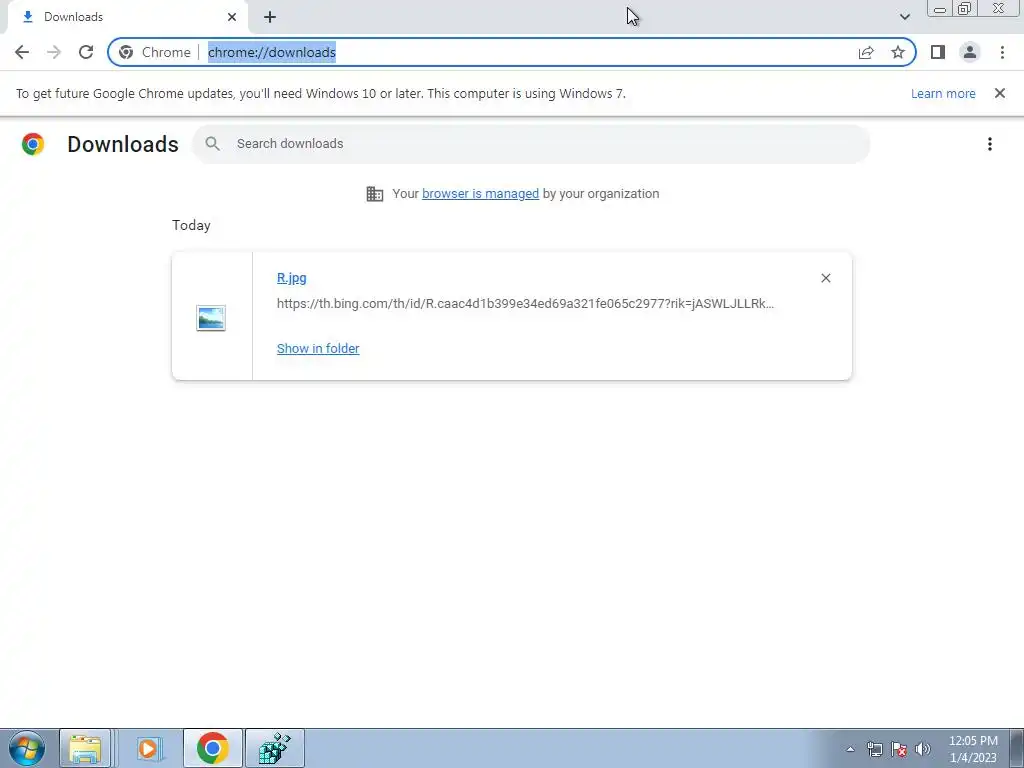Click the Chrome taskbar icon
The height and width of the screenshot is (768, 1024).
[x=213, y=748]
